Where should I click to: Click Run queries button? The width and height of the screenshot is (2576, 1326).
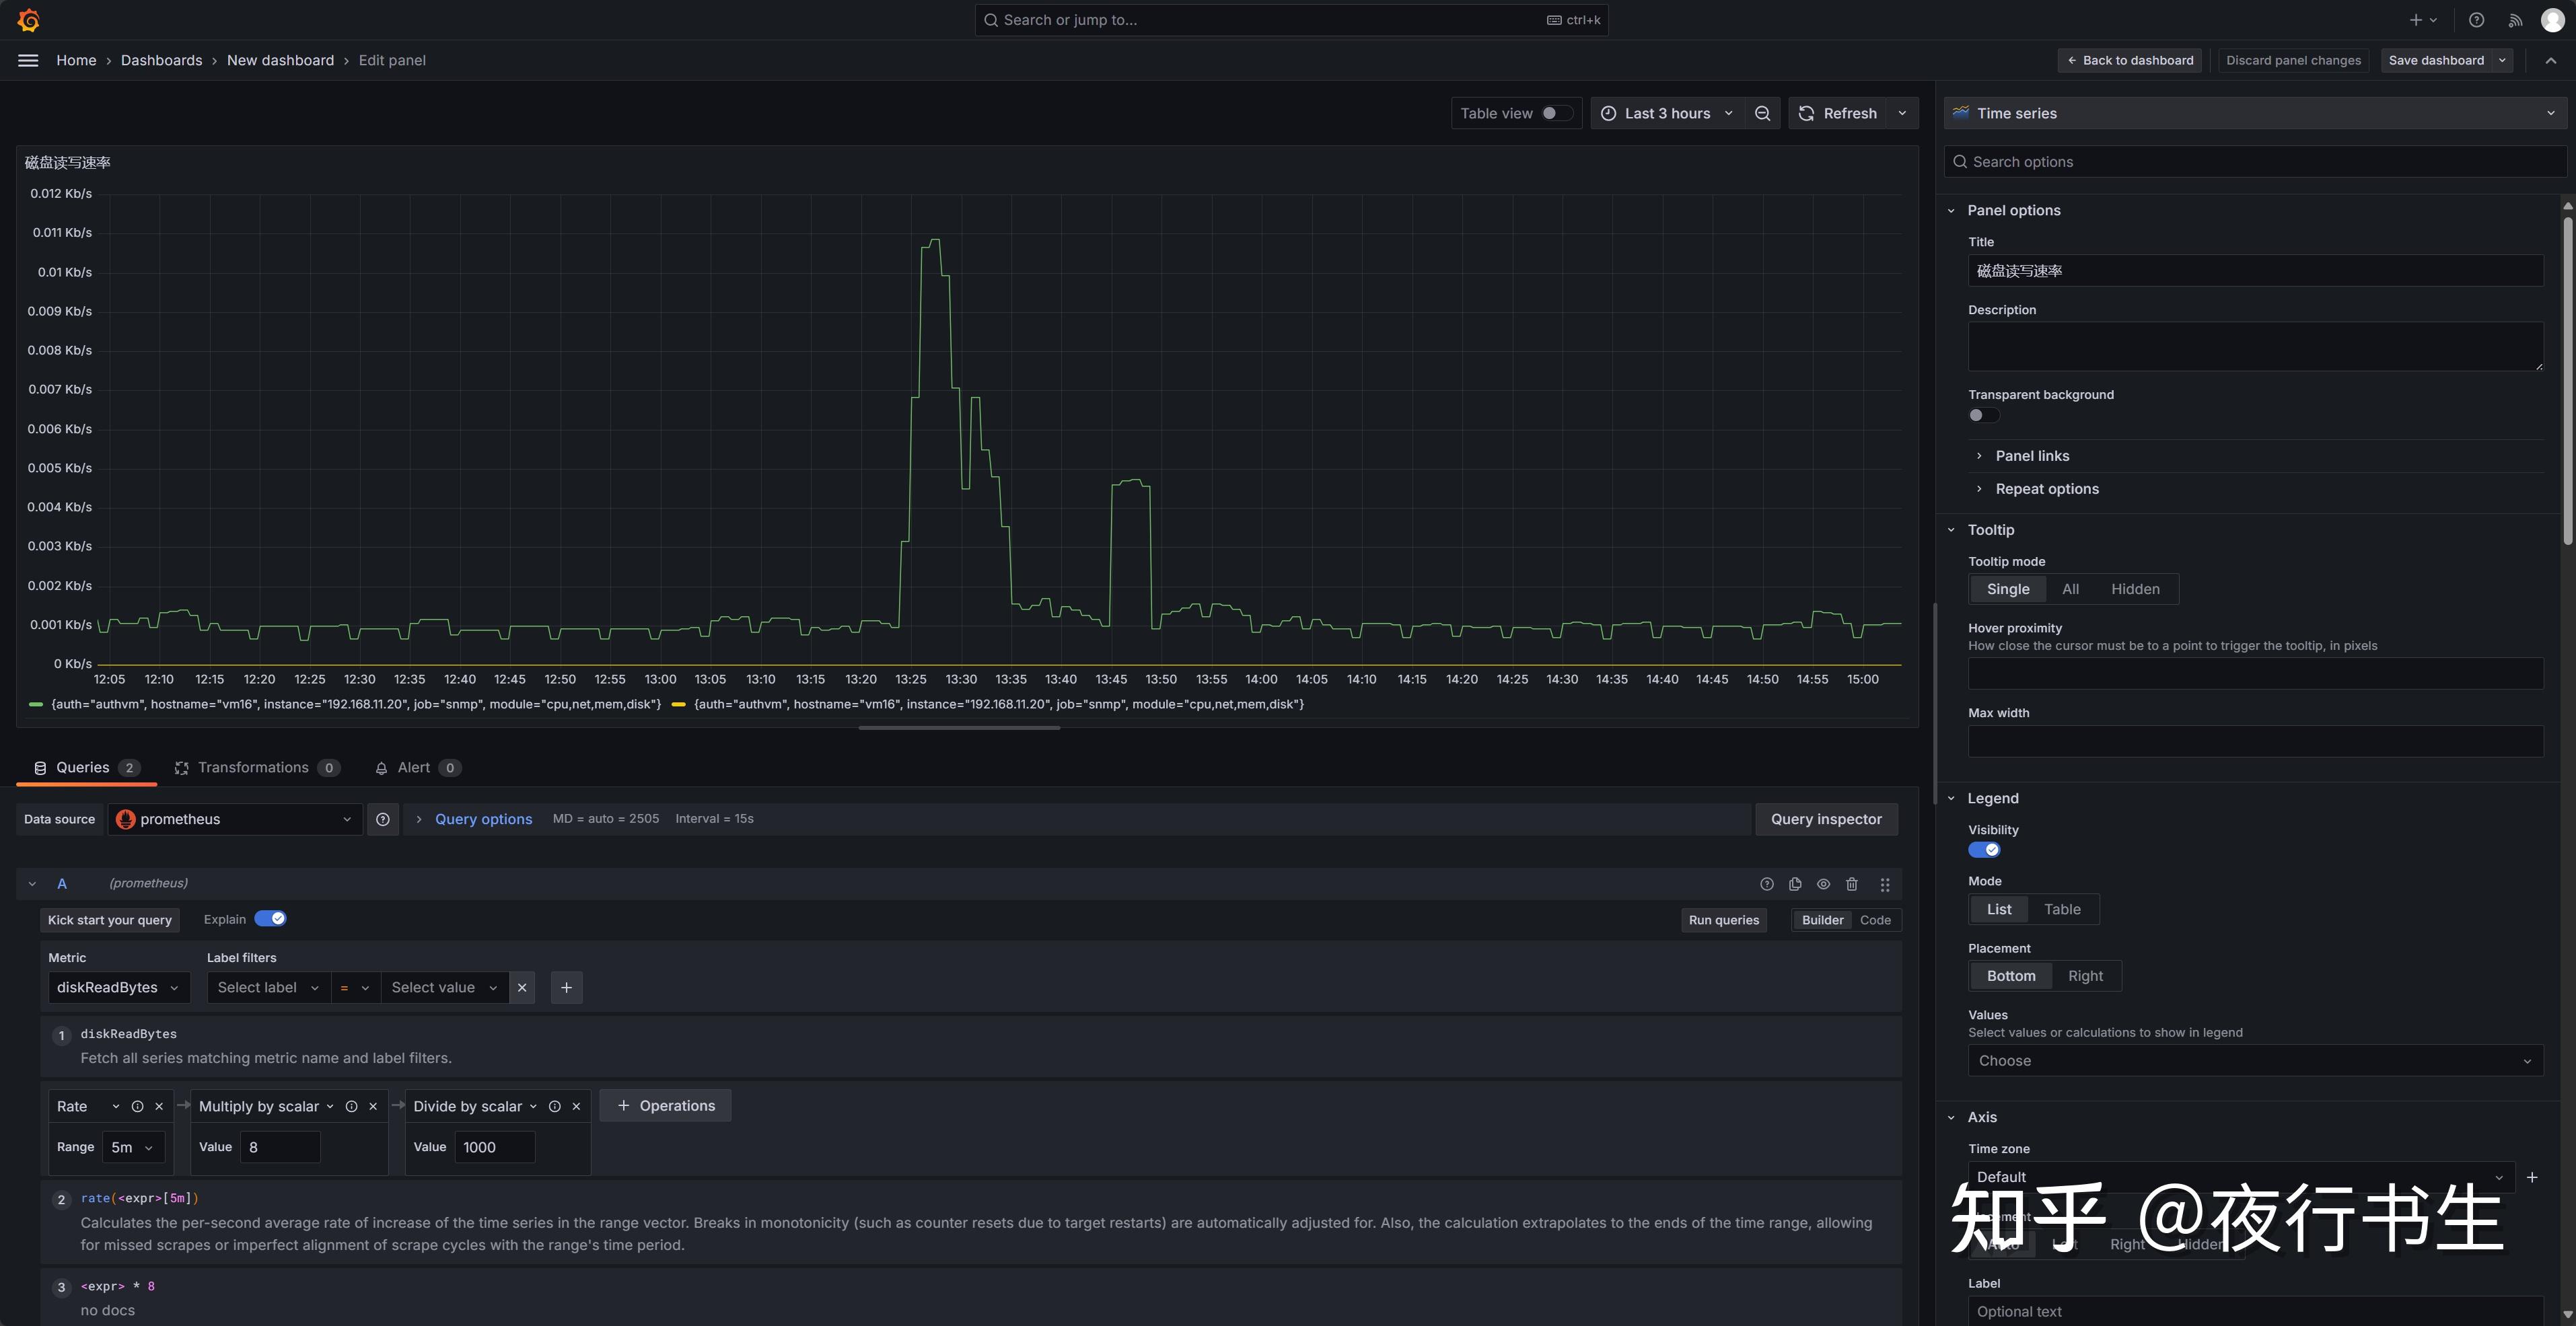[x=1723, y=920]
